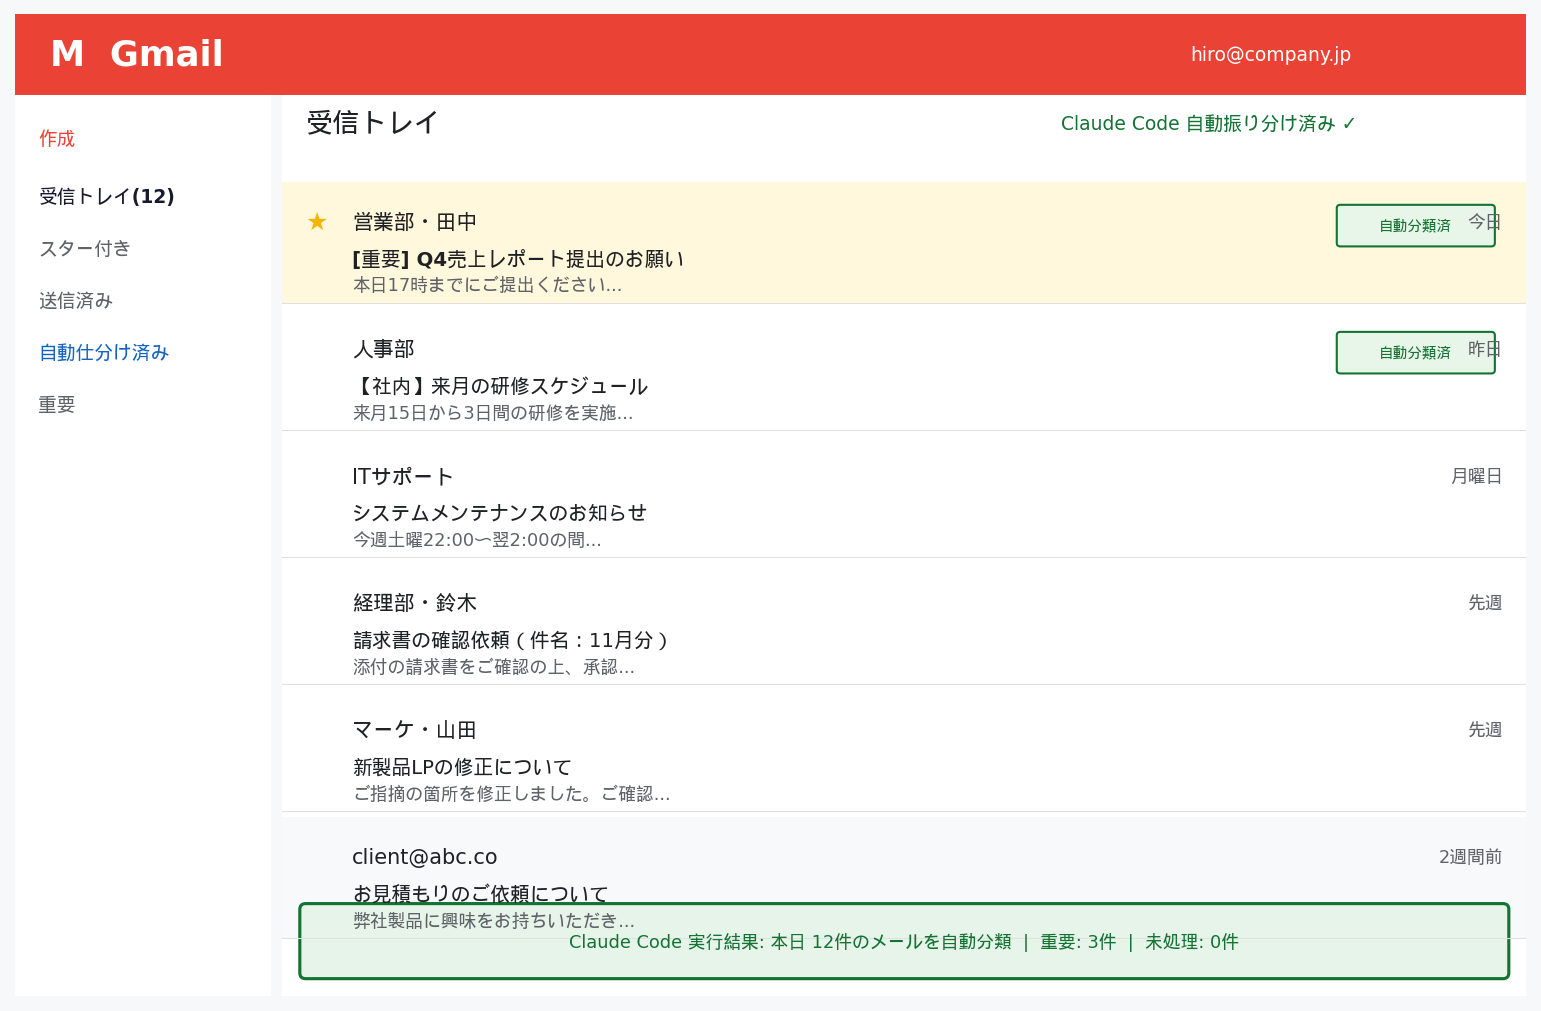Open the 自動仕分け済み folder

point(104,352)
